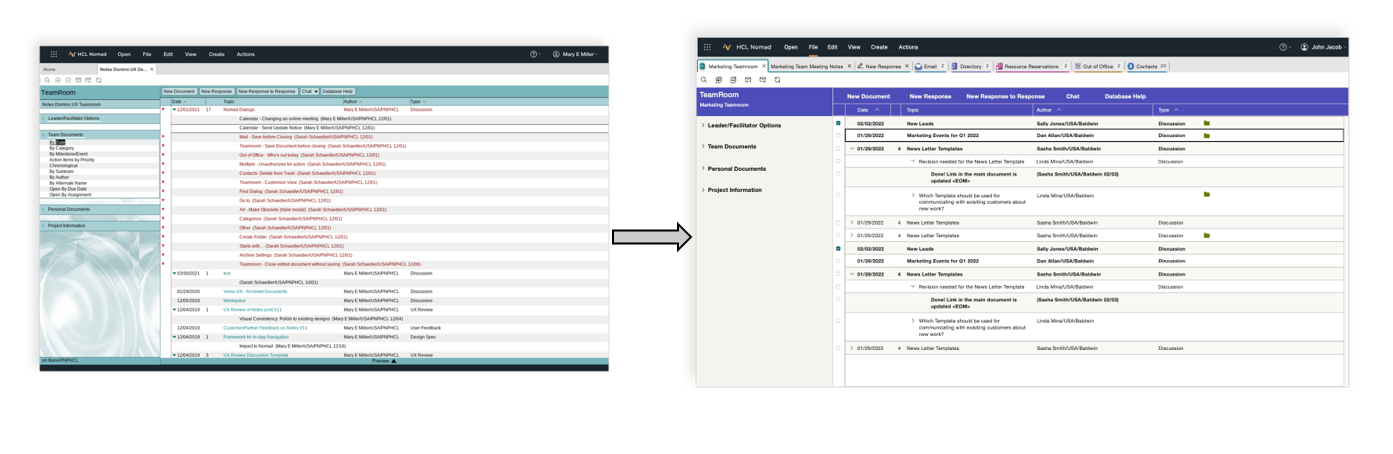Open the Create menu in right window
Image resolution: width=1393 pixels, height=454 pixels.
(879, 47)
